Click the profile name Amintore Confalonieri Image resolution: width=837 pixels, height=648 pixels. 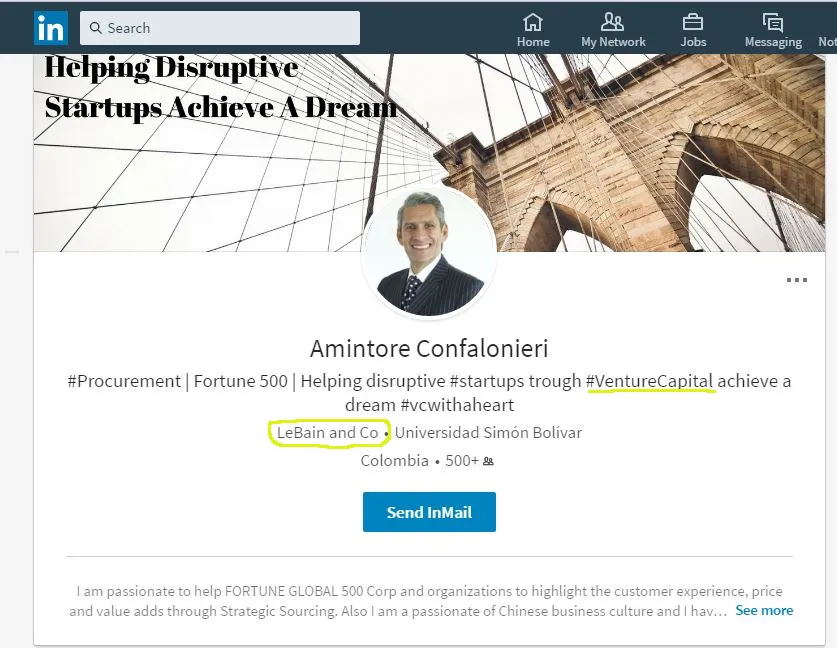[429, 349]
